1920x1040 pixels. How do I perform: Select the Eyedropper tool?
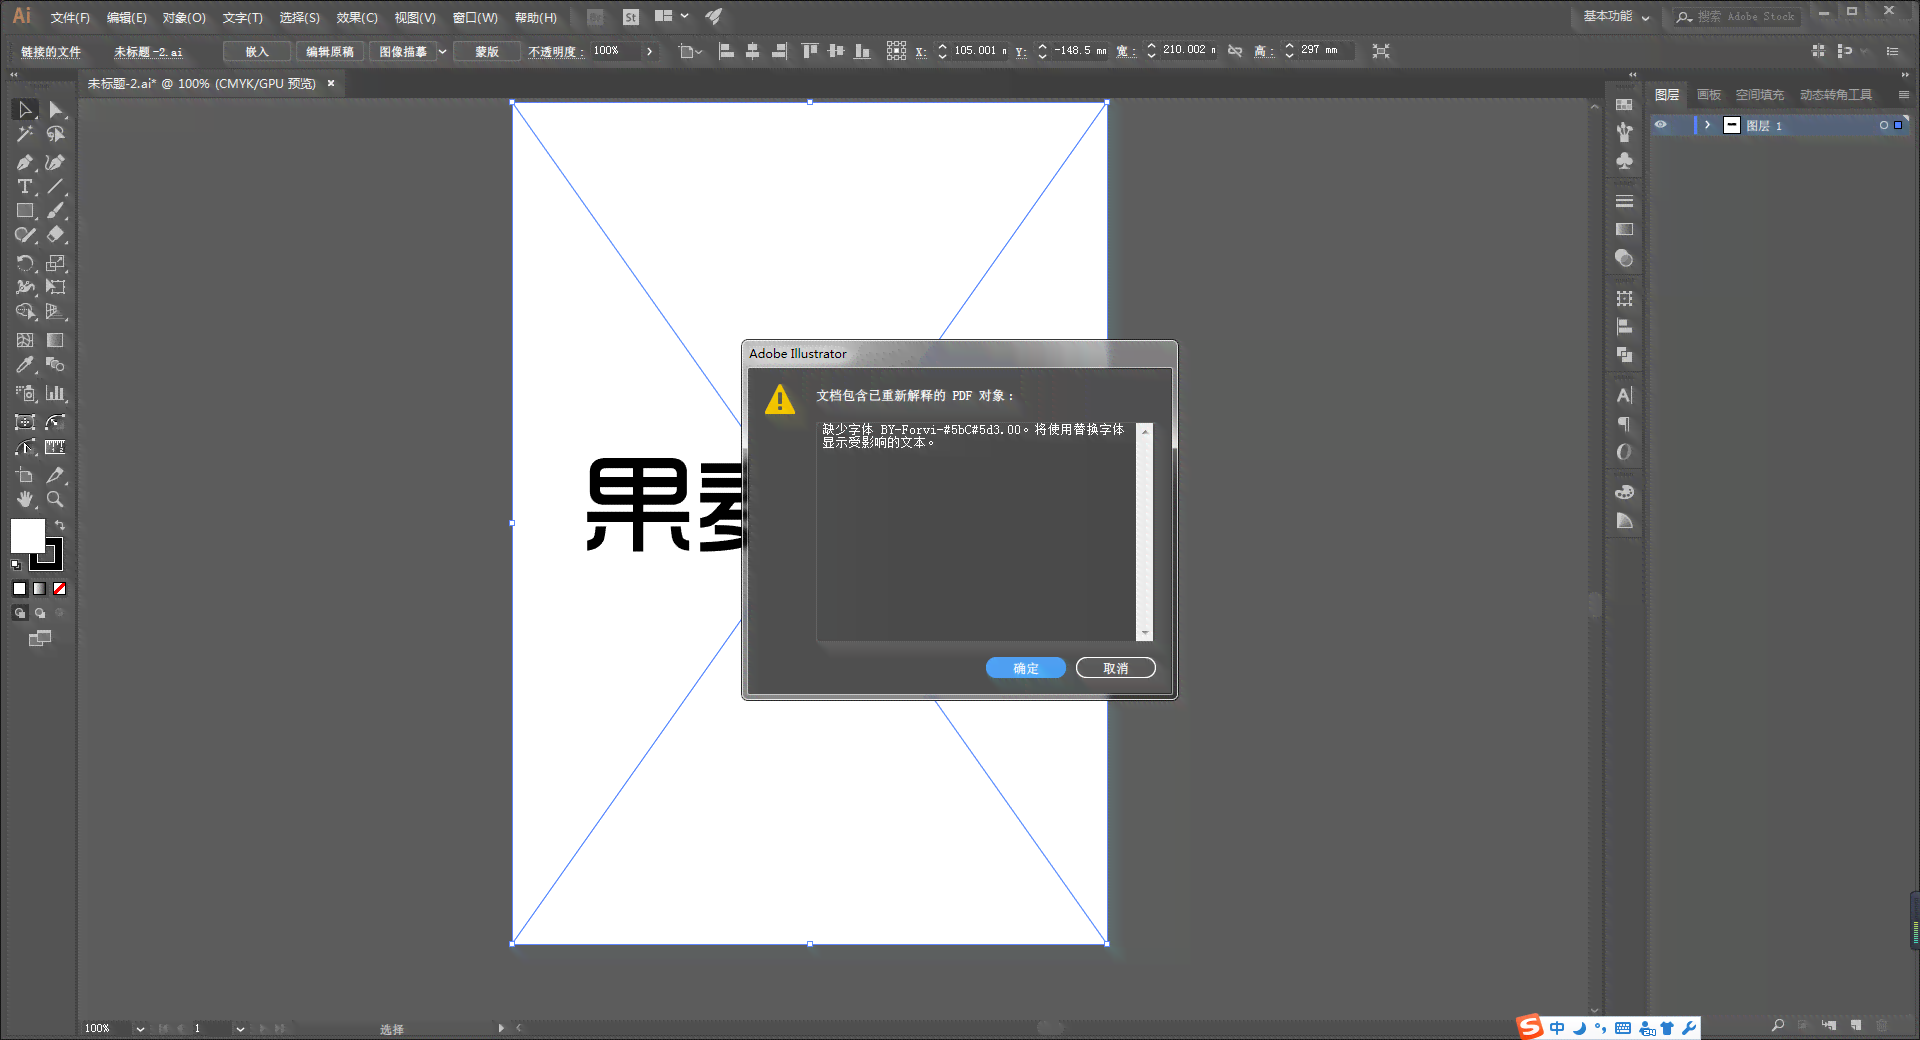[25, 365]
